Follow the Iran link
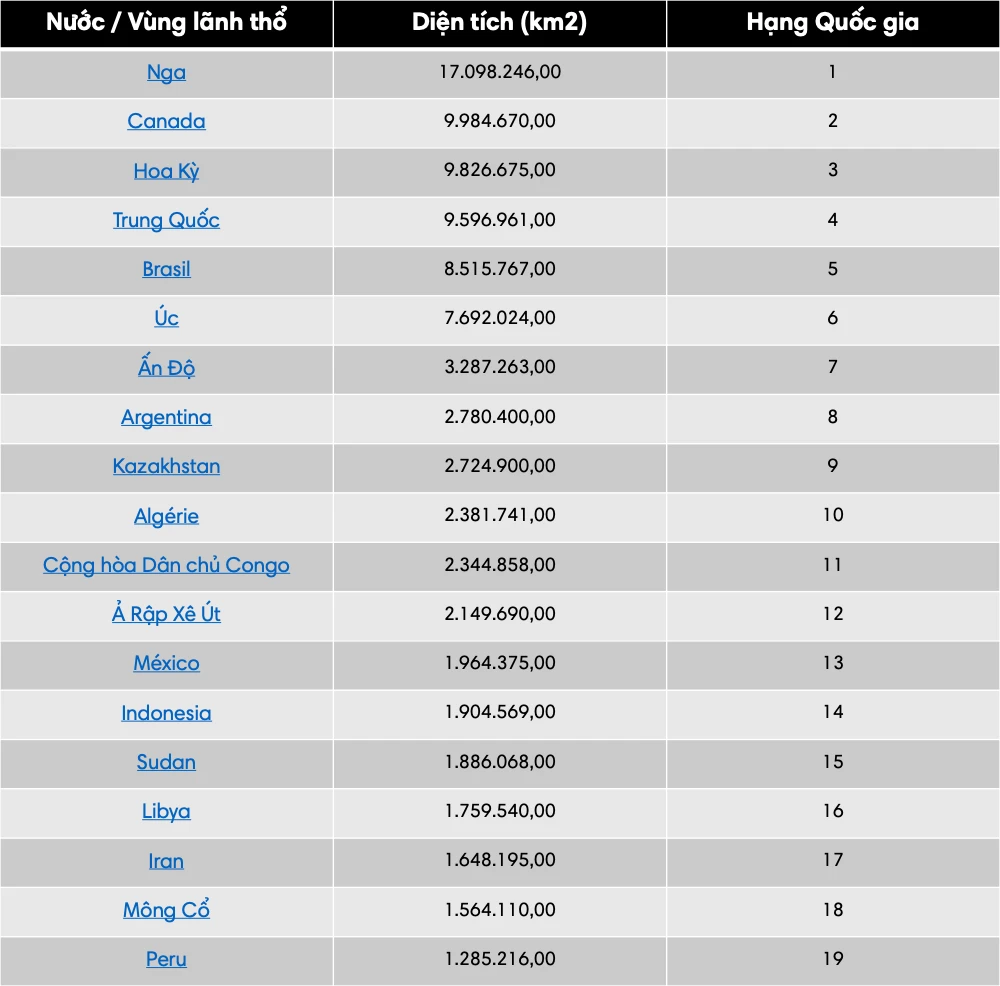 166,861
